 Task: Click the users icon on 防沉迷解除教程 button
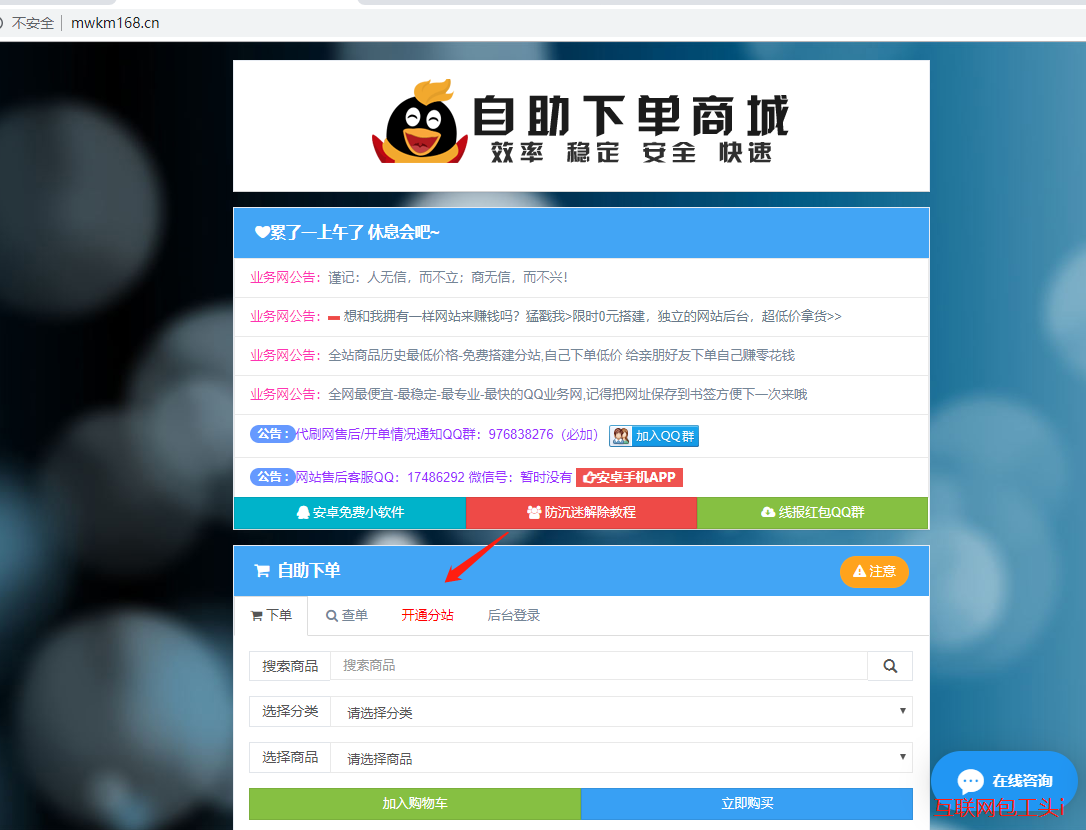tap(532, 512)
